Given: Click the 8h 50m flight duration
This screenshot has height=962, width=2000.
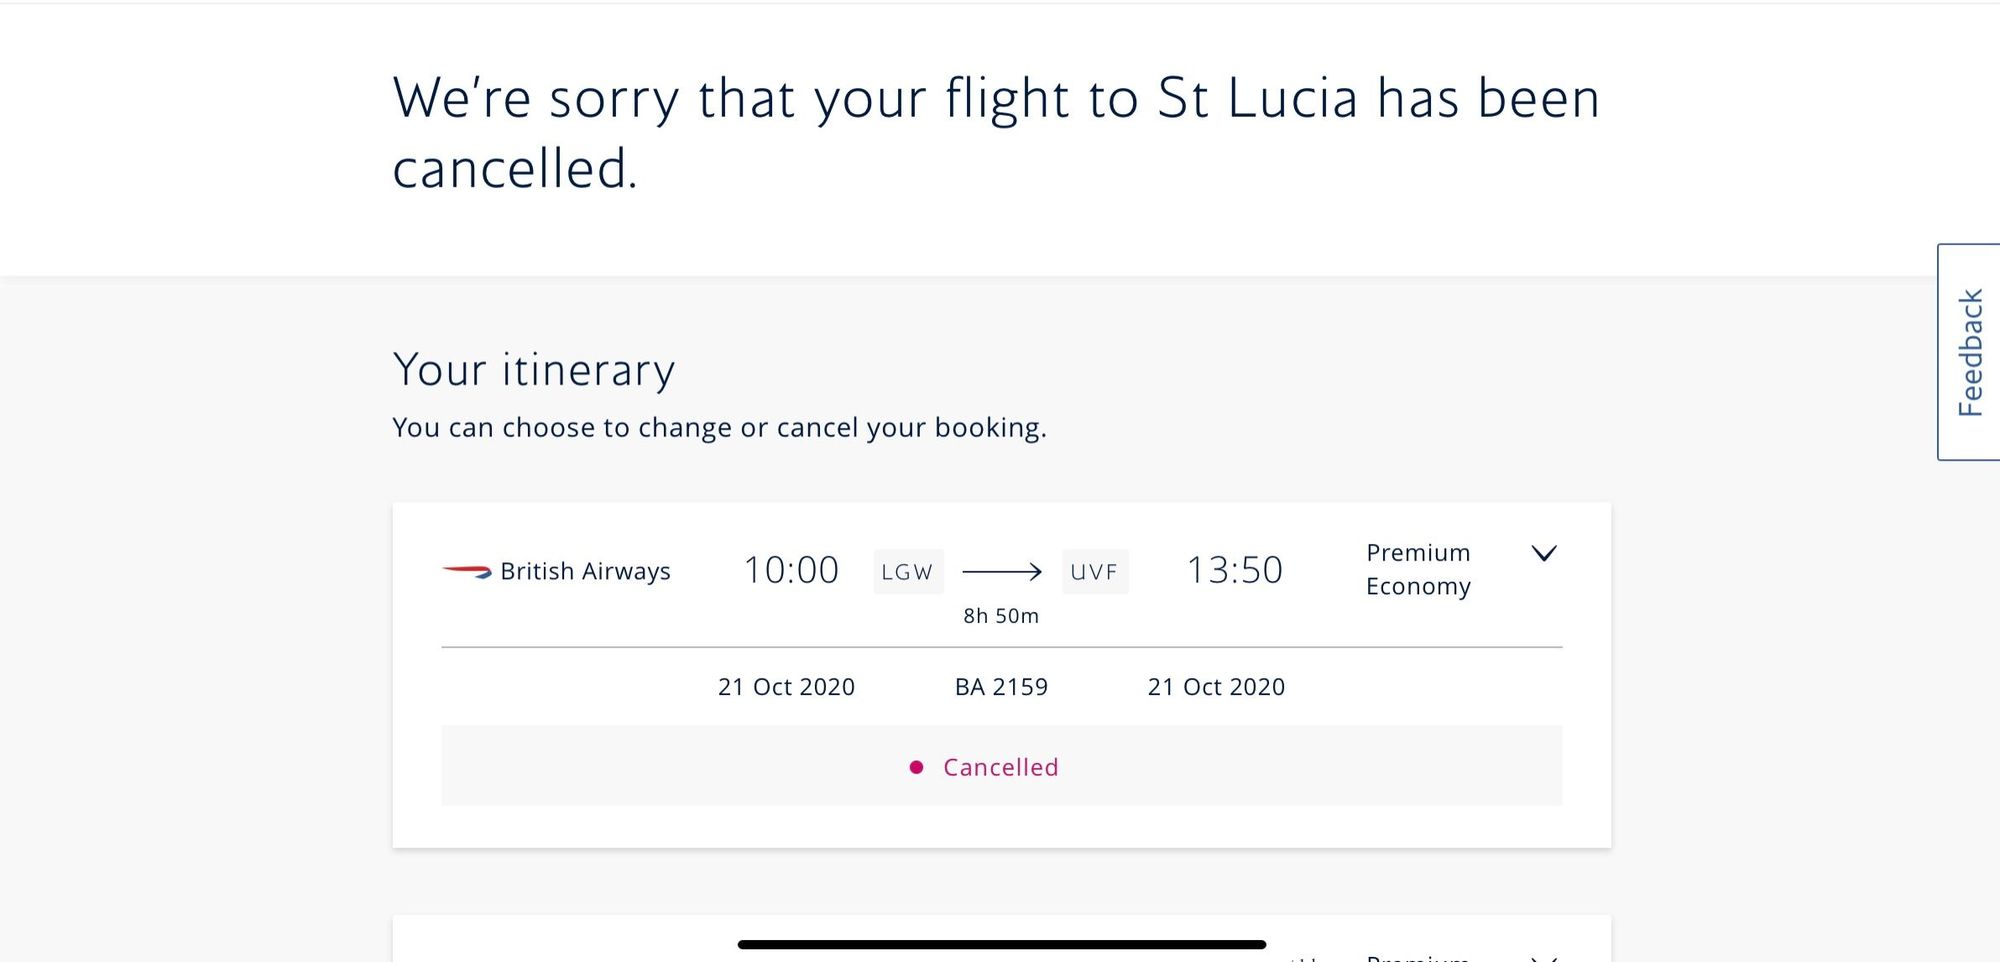Looking at the screenshot, I should 1001,616.
